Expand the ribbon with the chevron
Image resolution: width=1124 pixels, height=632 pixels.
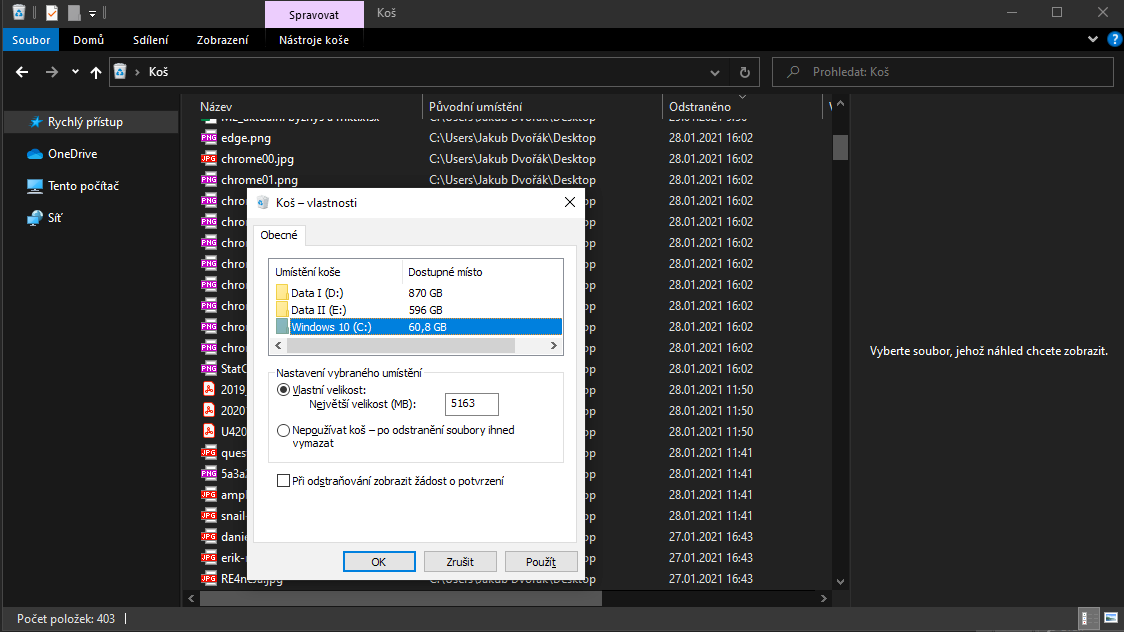click(x=1091, y=40)
